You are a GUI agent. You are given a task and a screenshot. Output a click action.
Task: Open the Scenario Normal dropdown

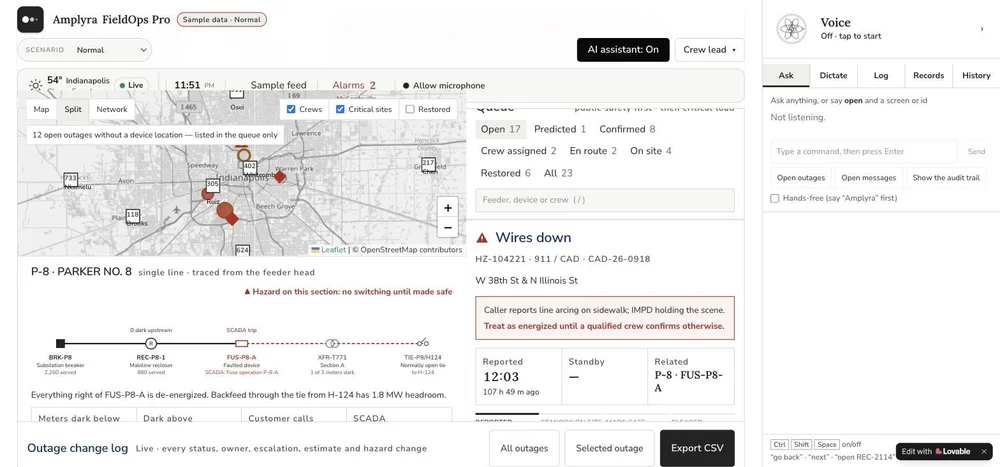click(85, 50)
